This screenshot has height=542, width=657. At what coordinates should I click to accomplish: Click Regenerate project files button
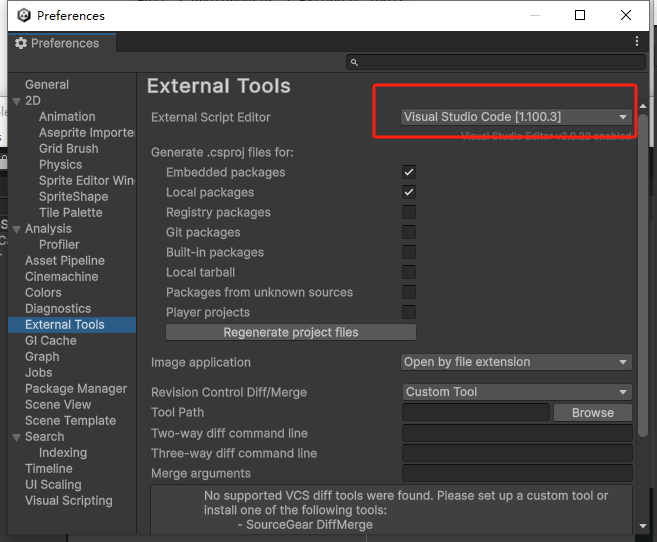[x=290, y=332]
